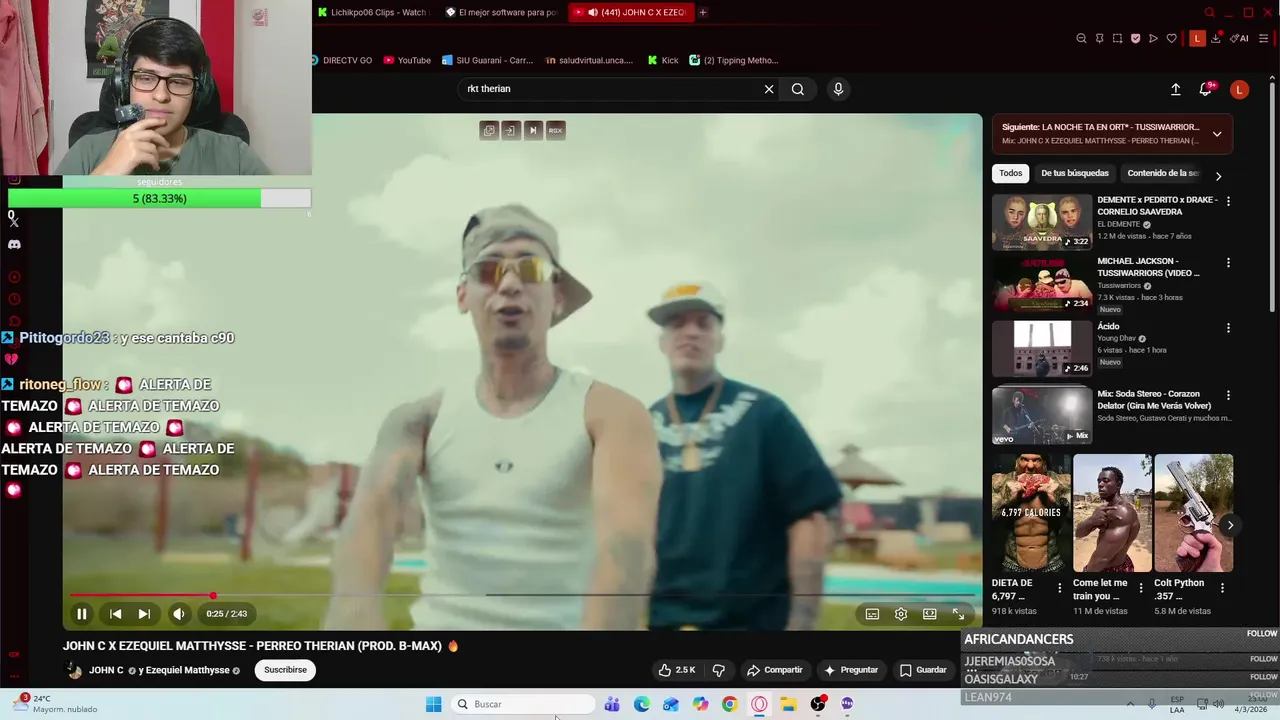Screen dimensions: 1280x720
Task: Start voice search with microphone
Action: point(838,89)
